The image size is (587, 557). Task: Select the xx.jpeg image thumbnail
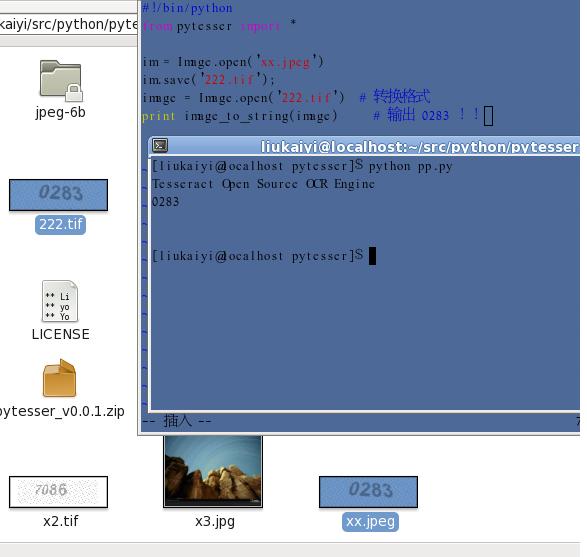(368, 492)
